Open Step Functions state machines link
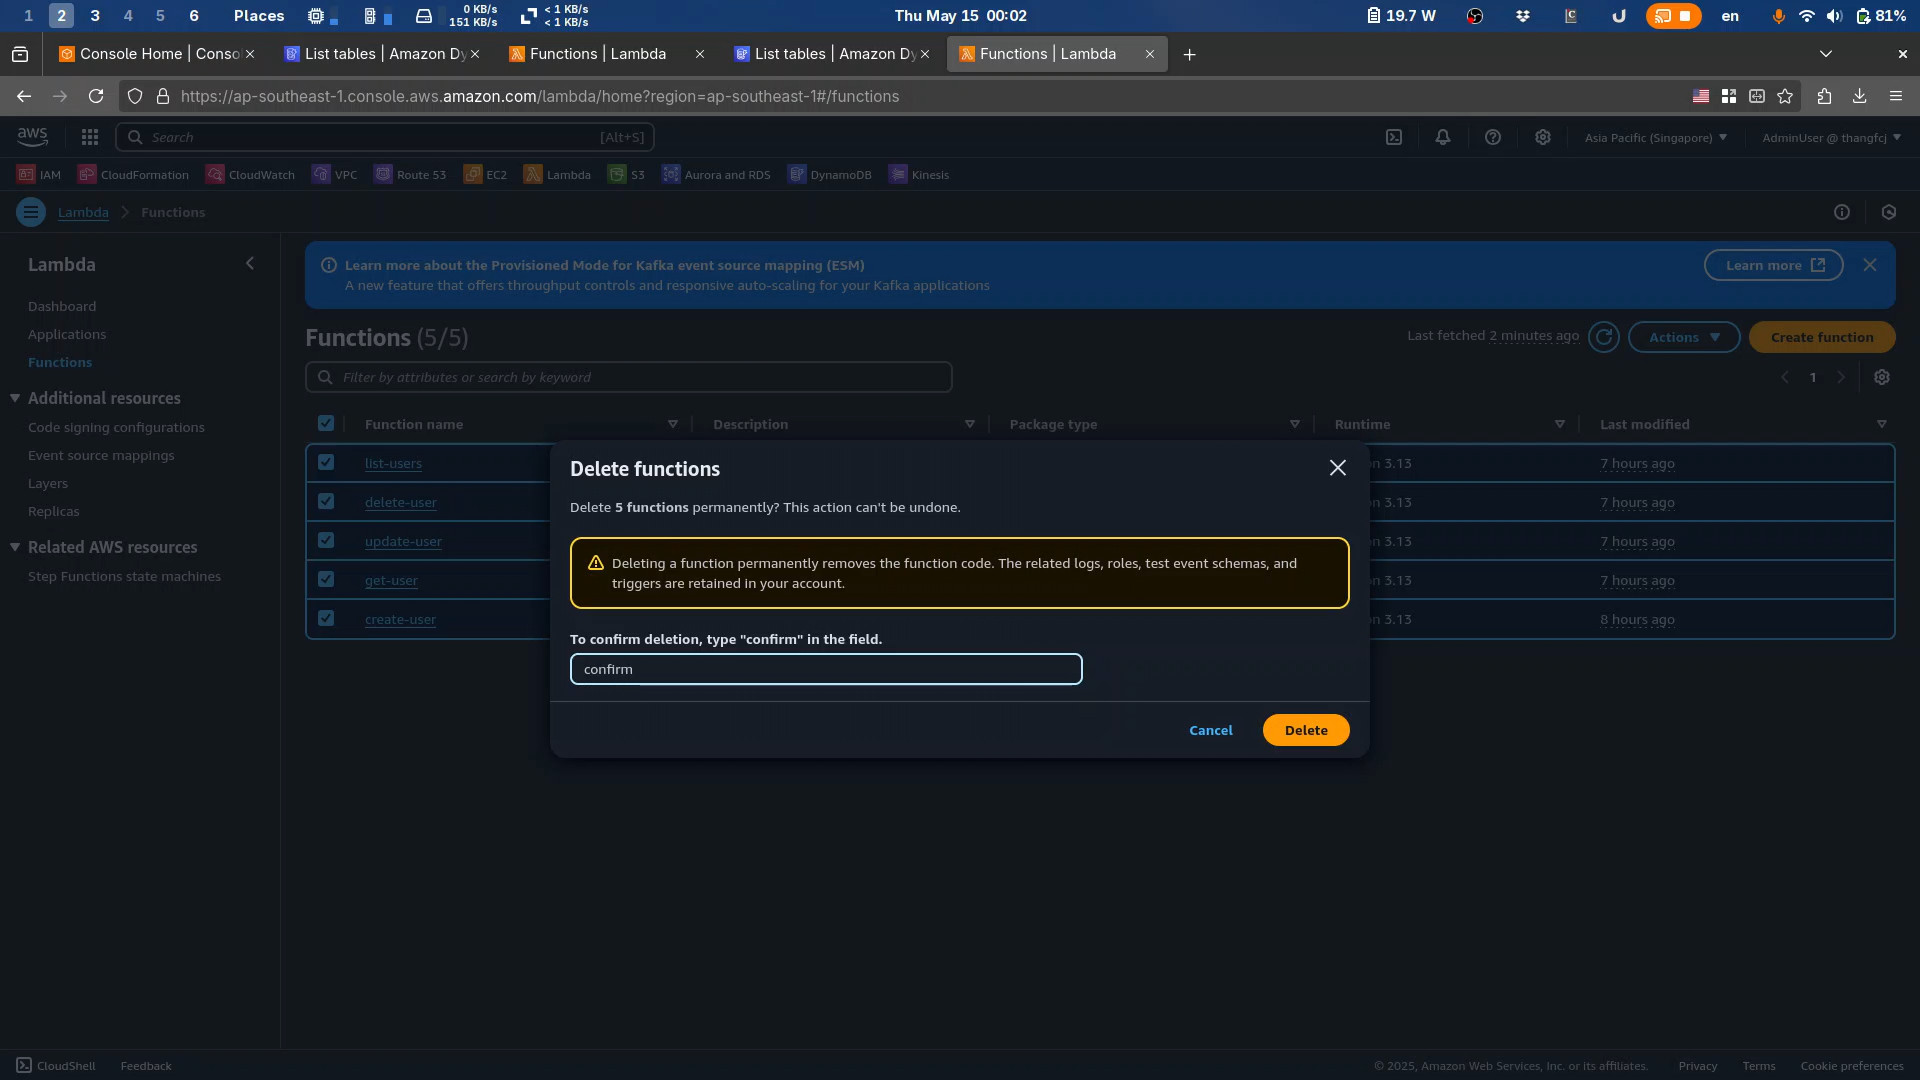Screen dimensions: 1920x1080 124,576
